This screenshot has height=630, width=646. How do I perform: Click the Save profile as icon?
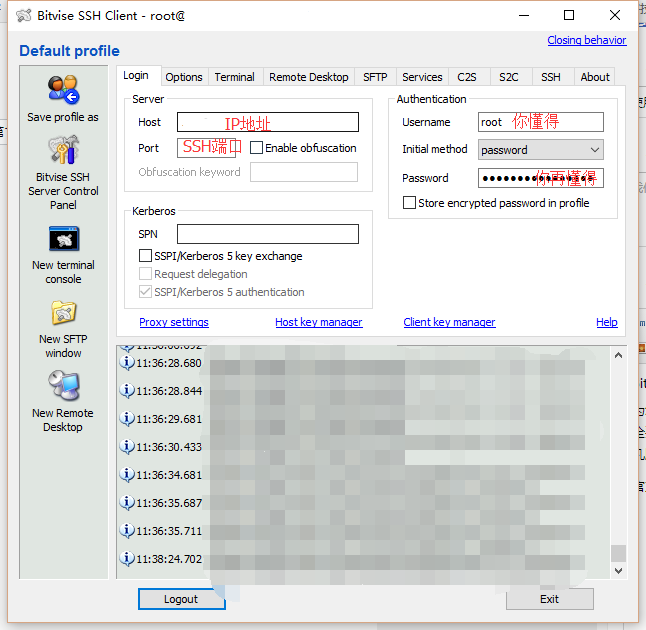[63, 90]
